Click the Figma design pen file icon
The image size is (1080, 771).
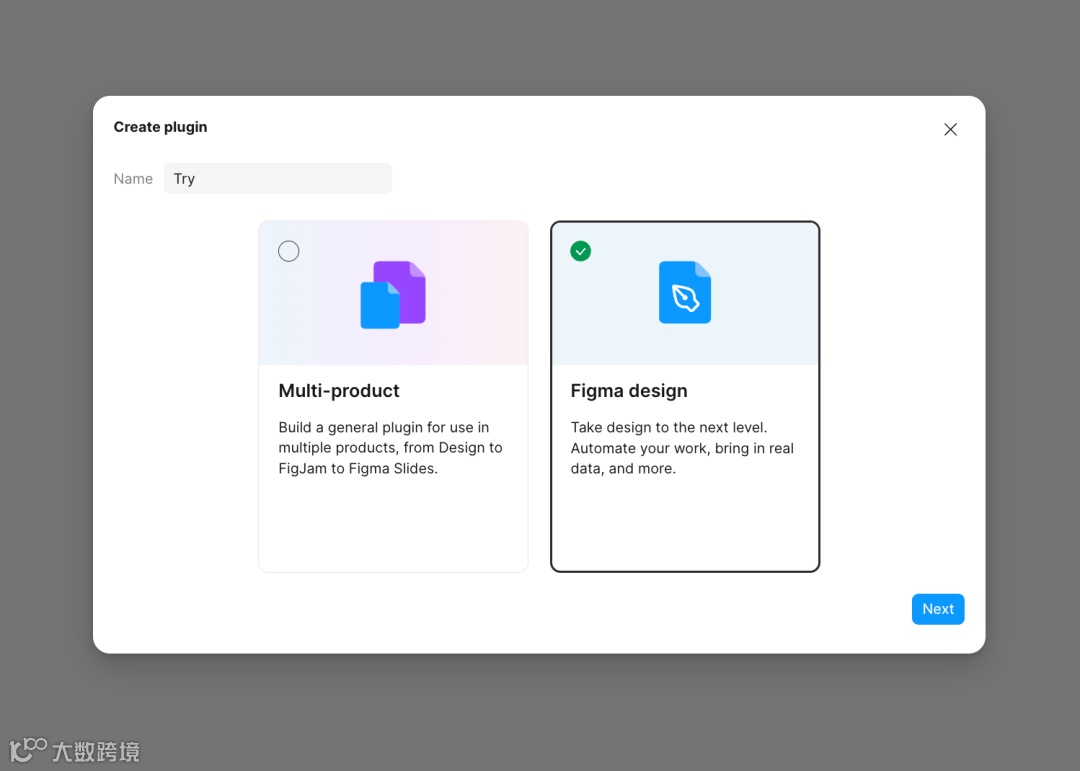(x=685, y=292)
